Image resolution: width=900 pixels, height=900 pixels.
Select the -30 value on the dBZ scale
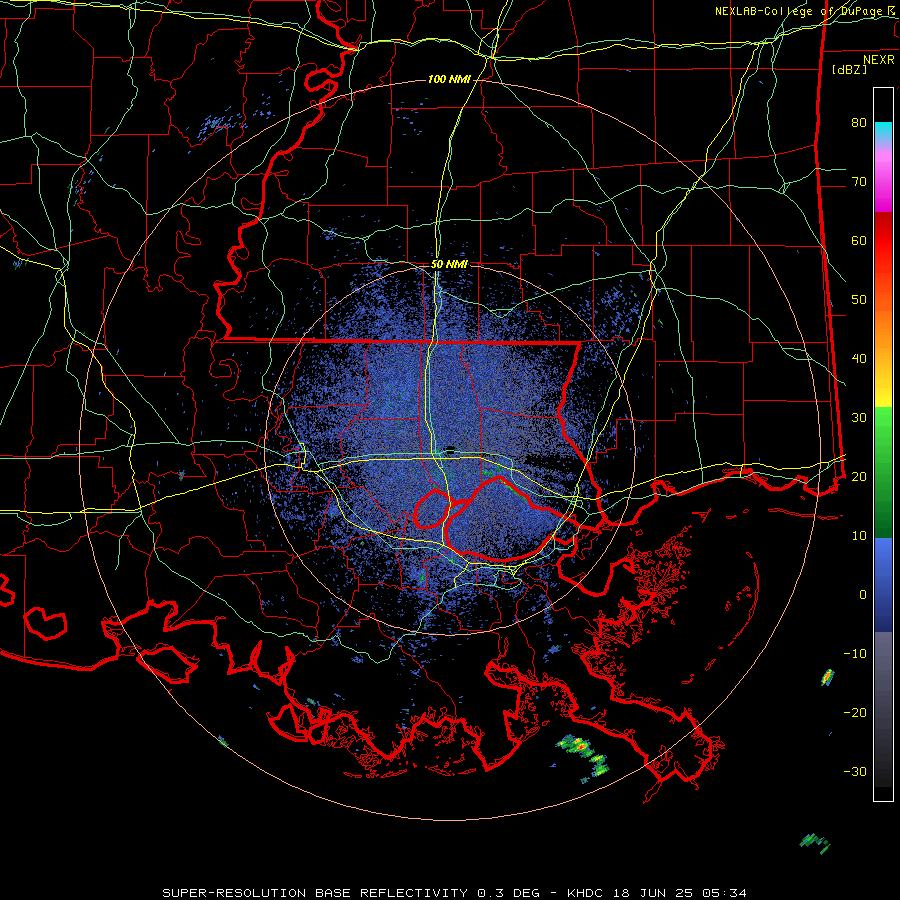coord(855,772)
